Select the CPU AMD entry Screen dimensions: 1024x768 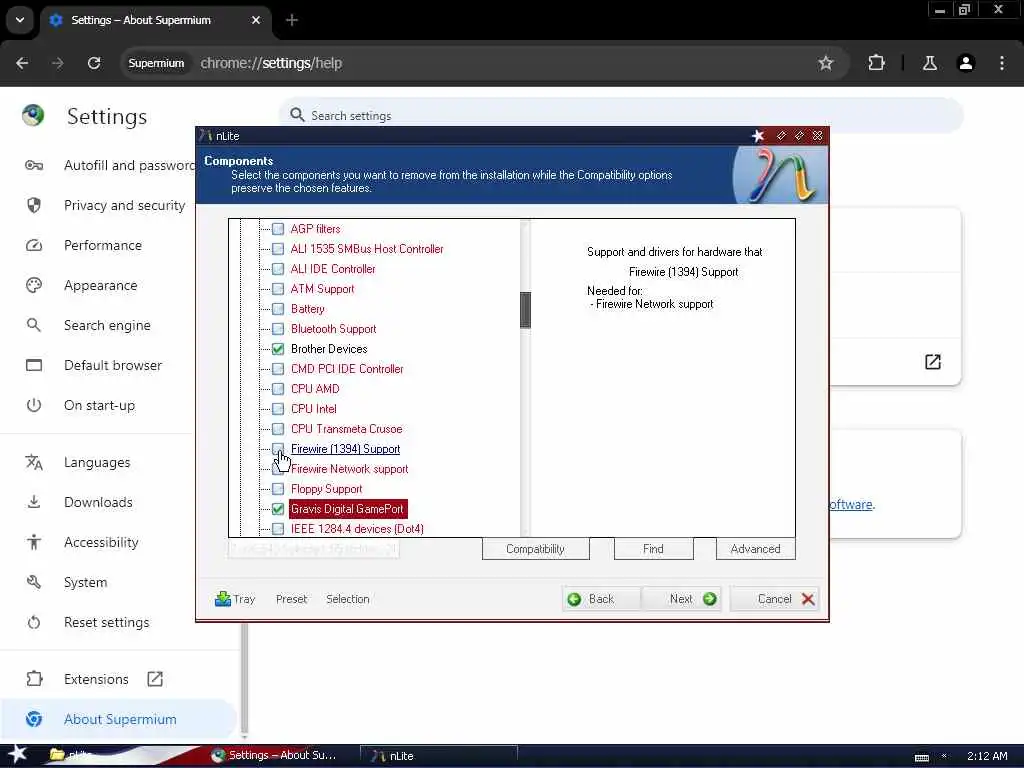pyautogui.click(x=315, y=389)
